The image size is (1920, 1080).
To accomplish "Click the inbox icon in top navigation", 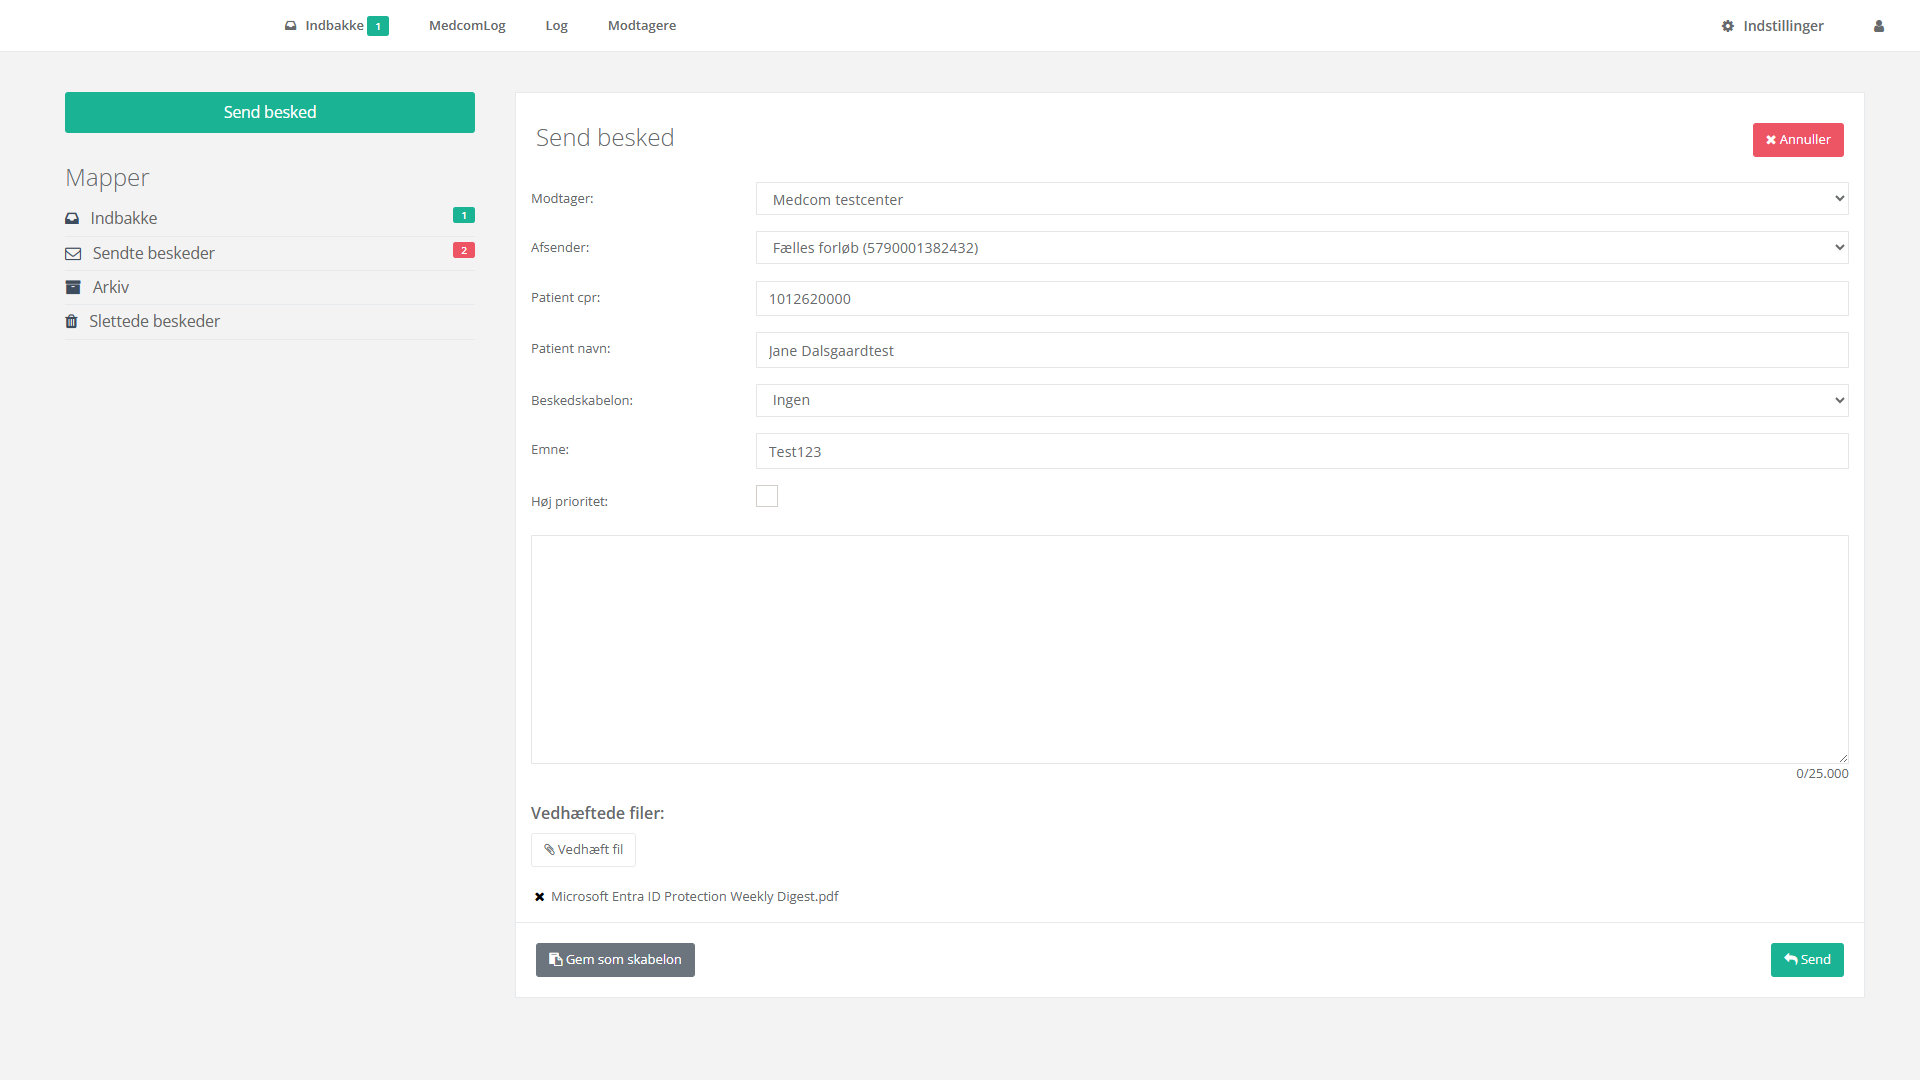I will 290,26.
